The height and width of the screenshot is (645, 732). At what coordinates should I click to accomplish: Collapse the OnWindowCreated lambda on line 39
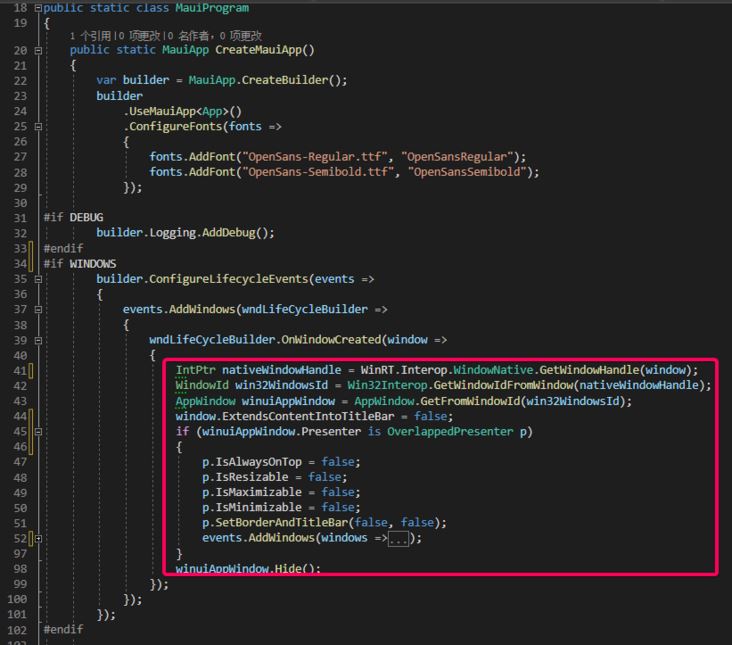point(38,340)
